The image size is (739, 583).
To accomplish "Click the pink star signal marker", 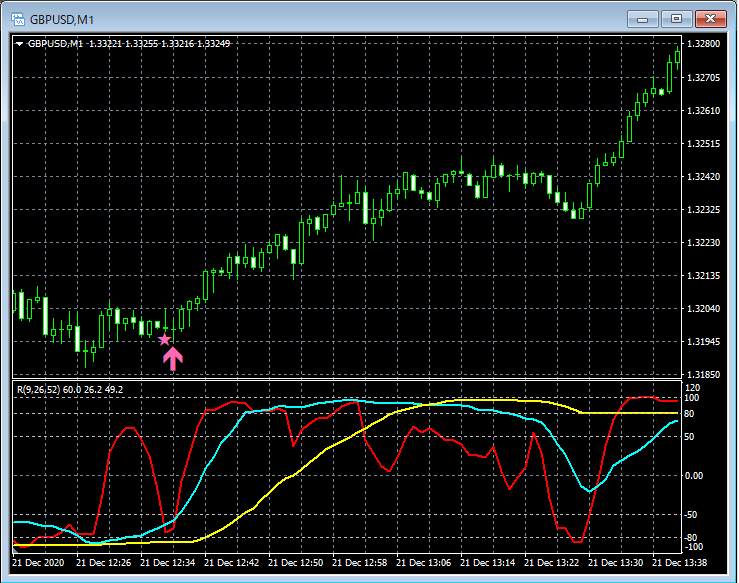I will coord(164,340).
